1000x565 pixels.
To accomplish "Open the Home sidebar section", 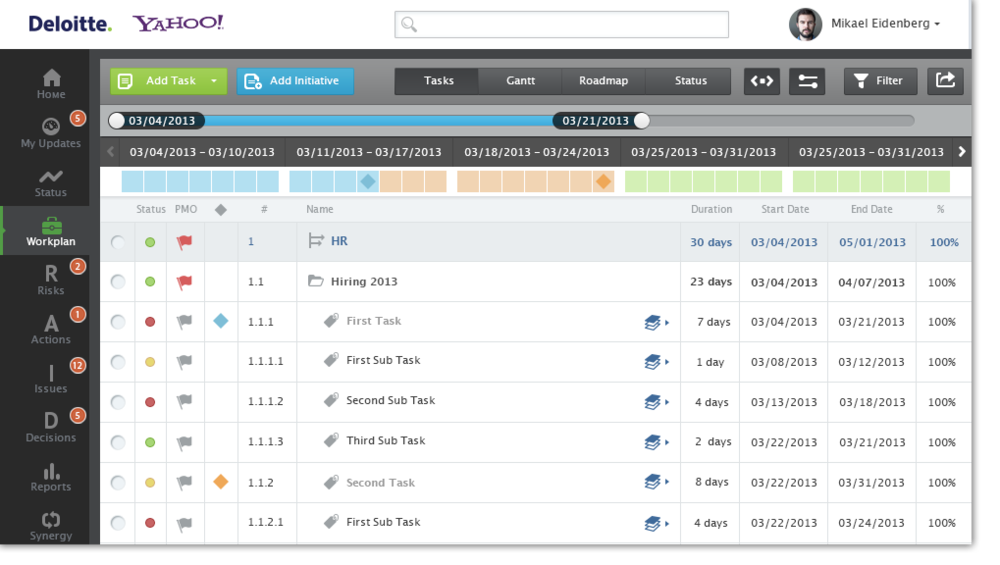I will tap(50, 84).
